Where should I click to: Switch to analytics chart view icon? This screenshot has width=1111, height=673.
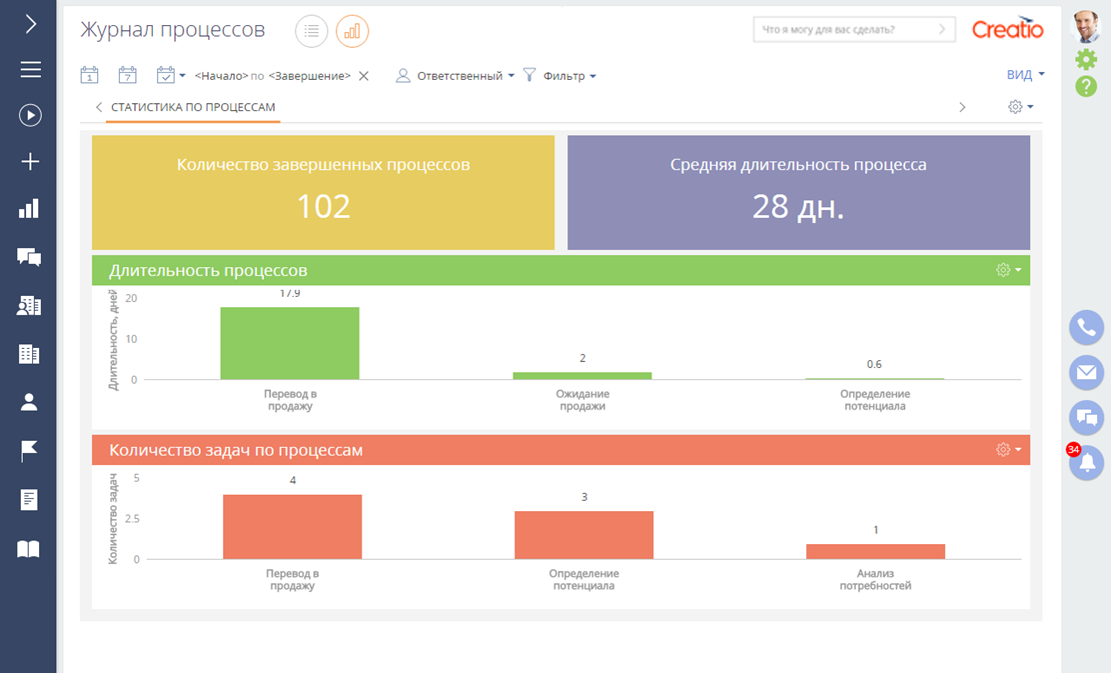352,31
